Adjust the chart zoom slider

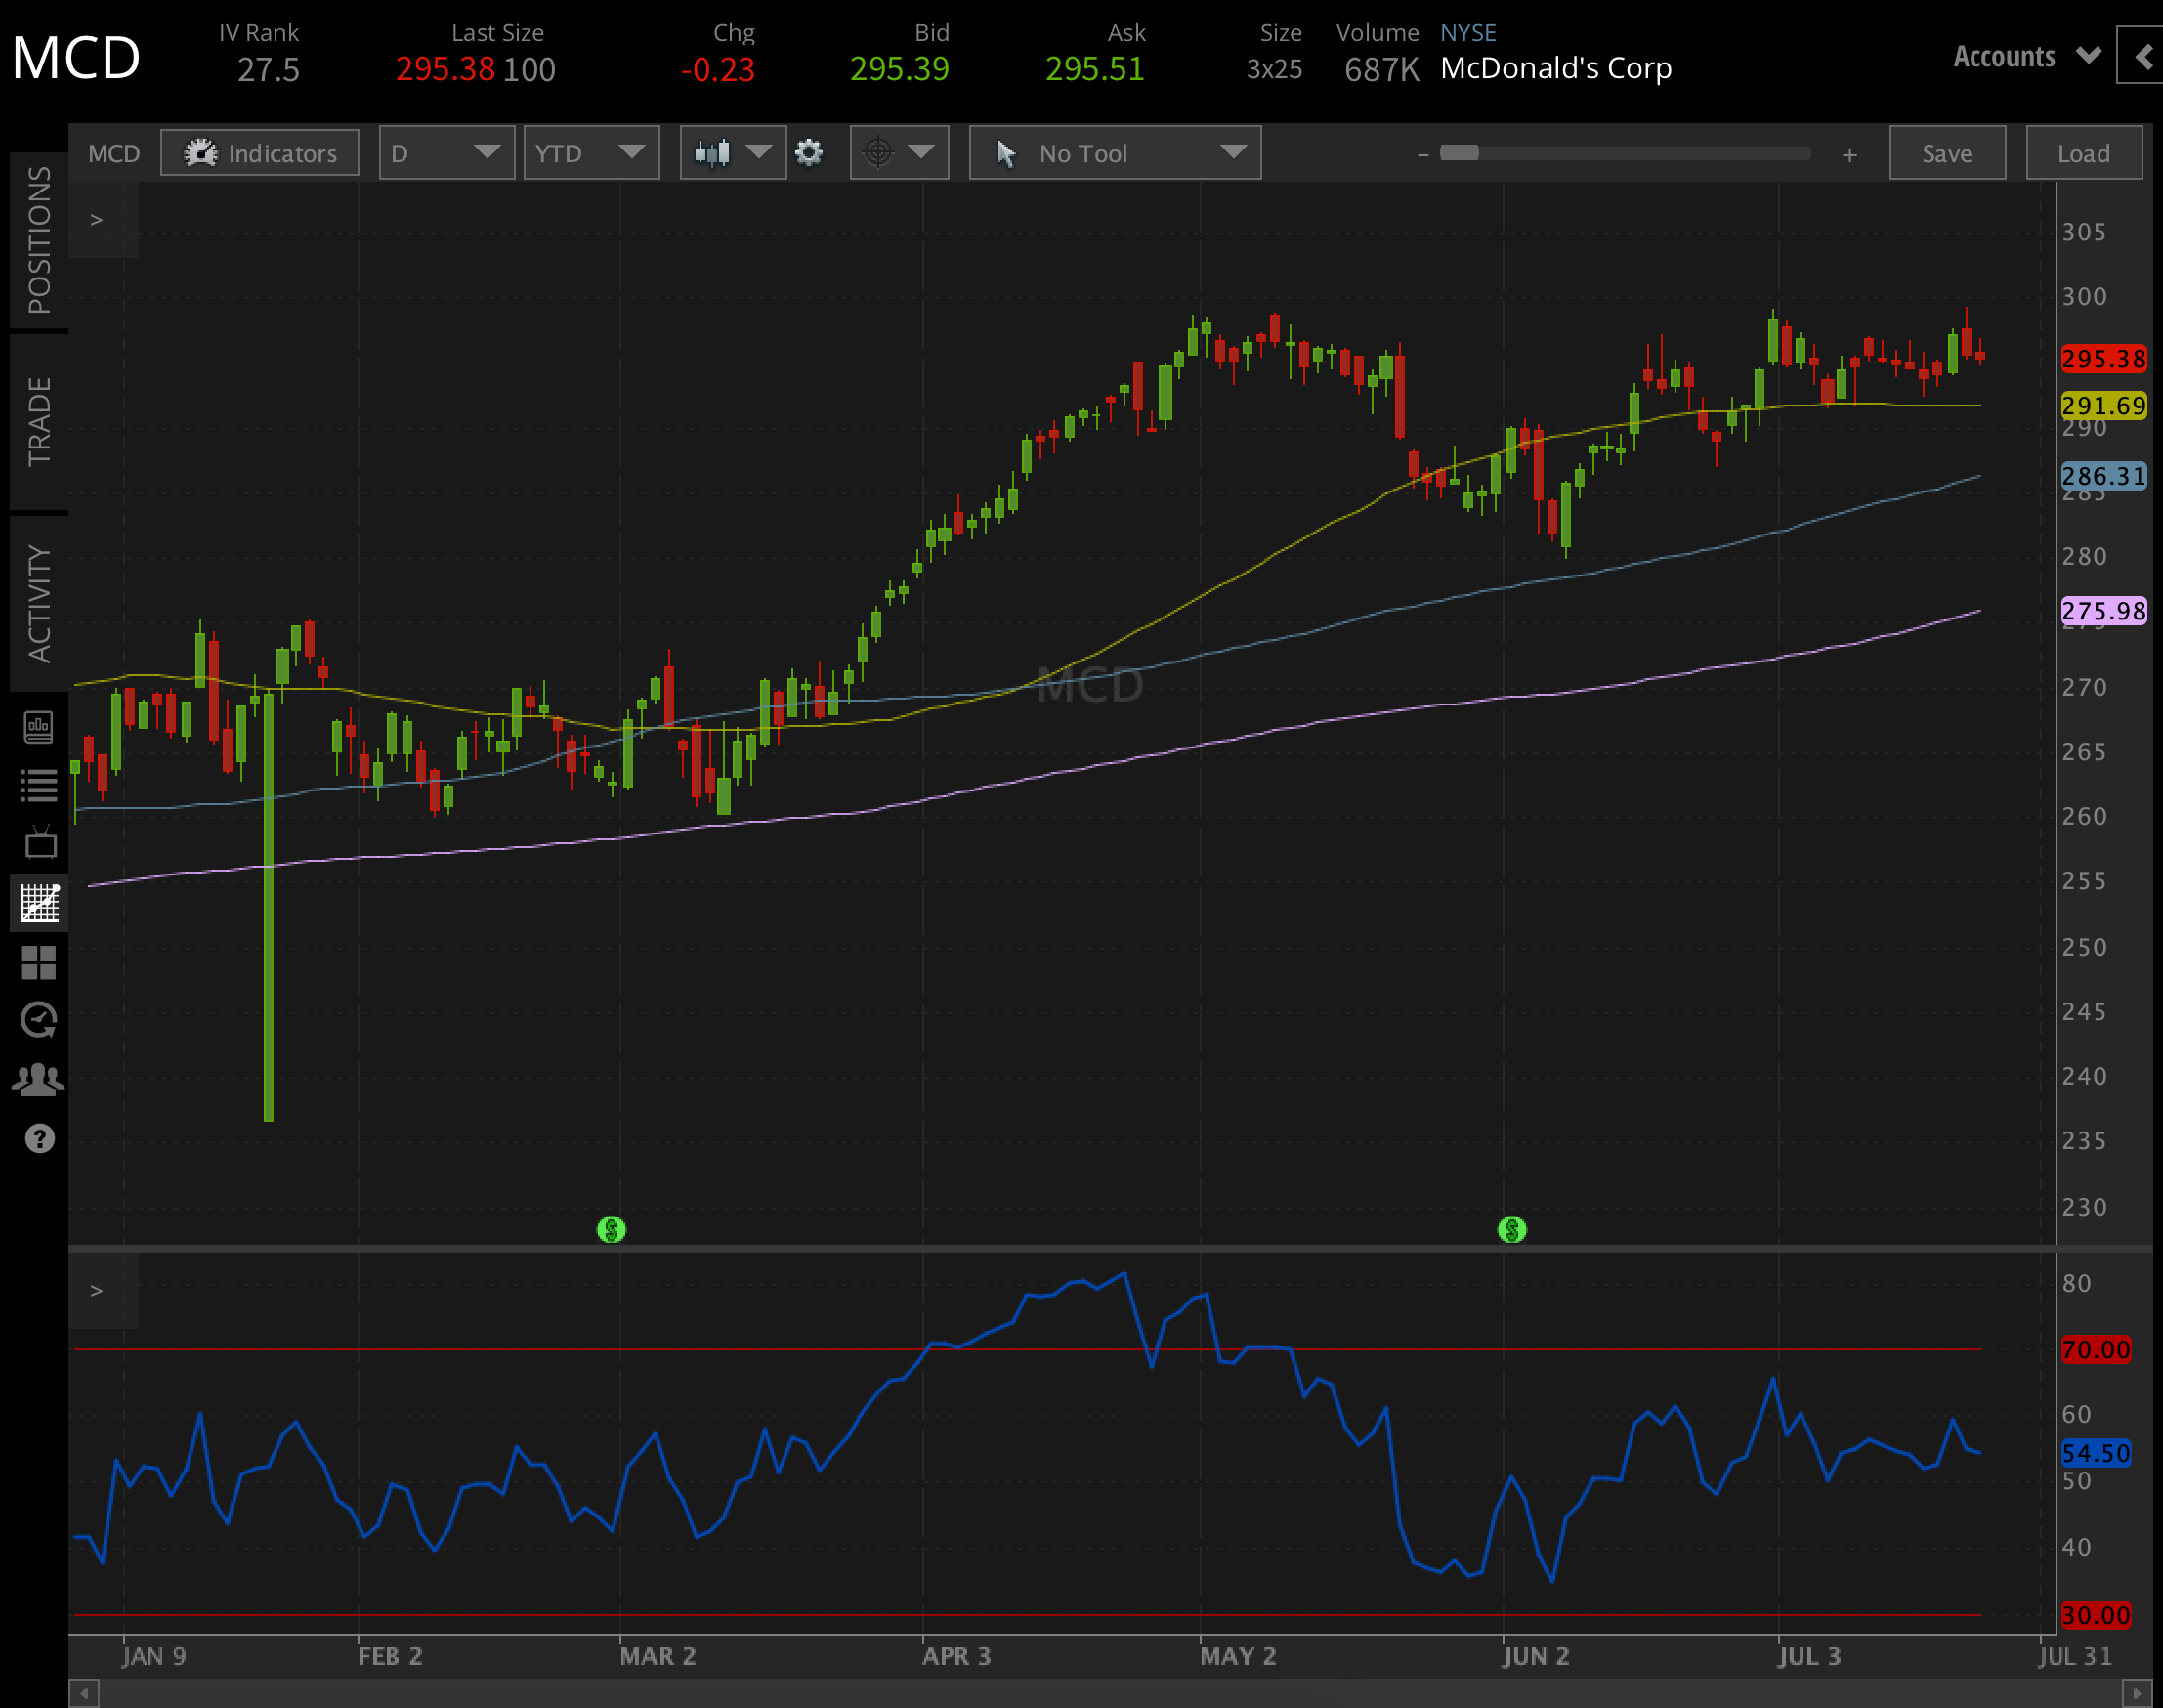point(1463,152)
